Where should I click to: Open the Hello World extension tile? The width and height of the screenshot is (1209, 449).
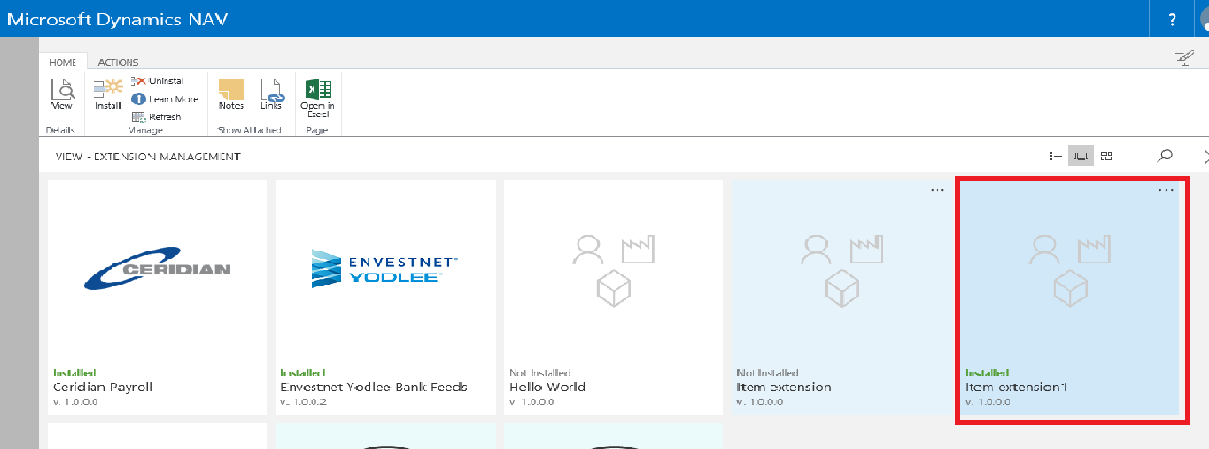pos(613,297)
